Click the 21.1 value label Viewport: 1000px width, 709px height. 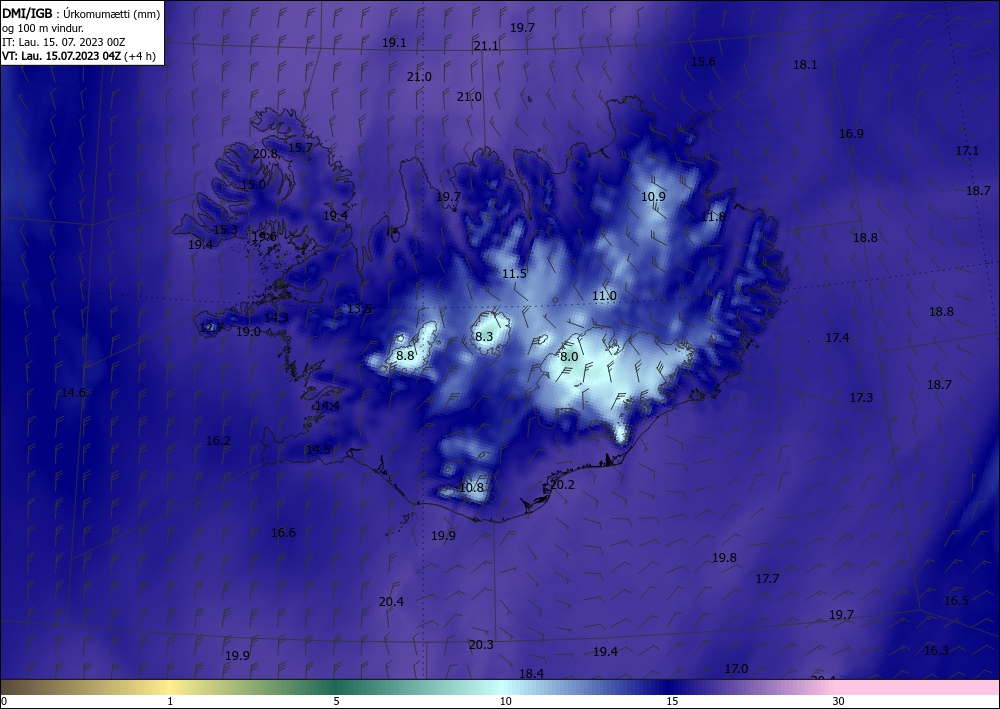click(x=486, y=46)
